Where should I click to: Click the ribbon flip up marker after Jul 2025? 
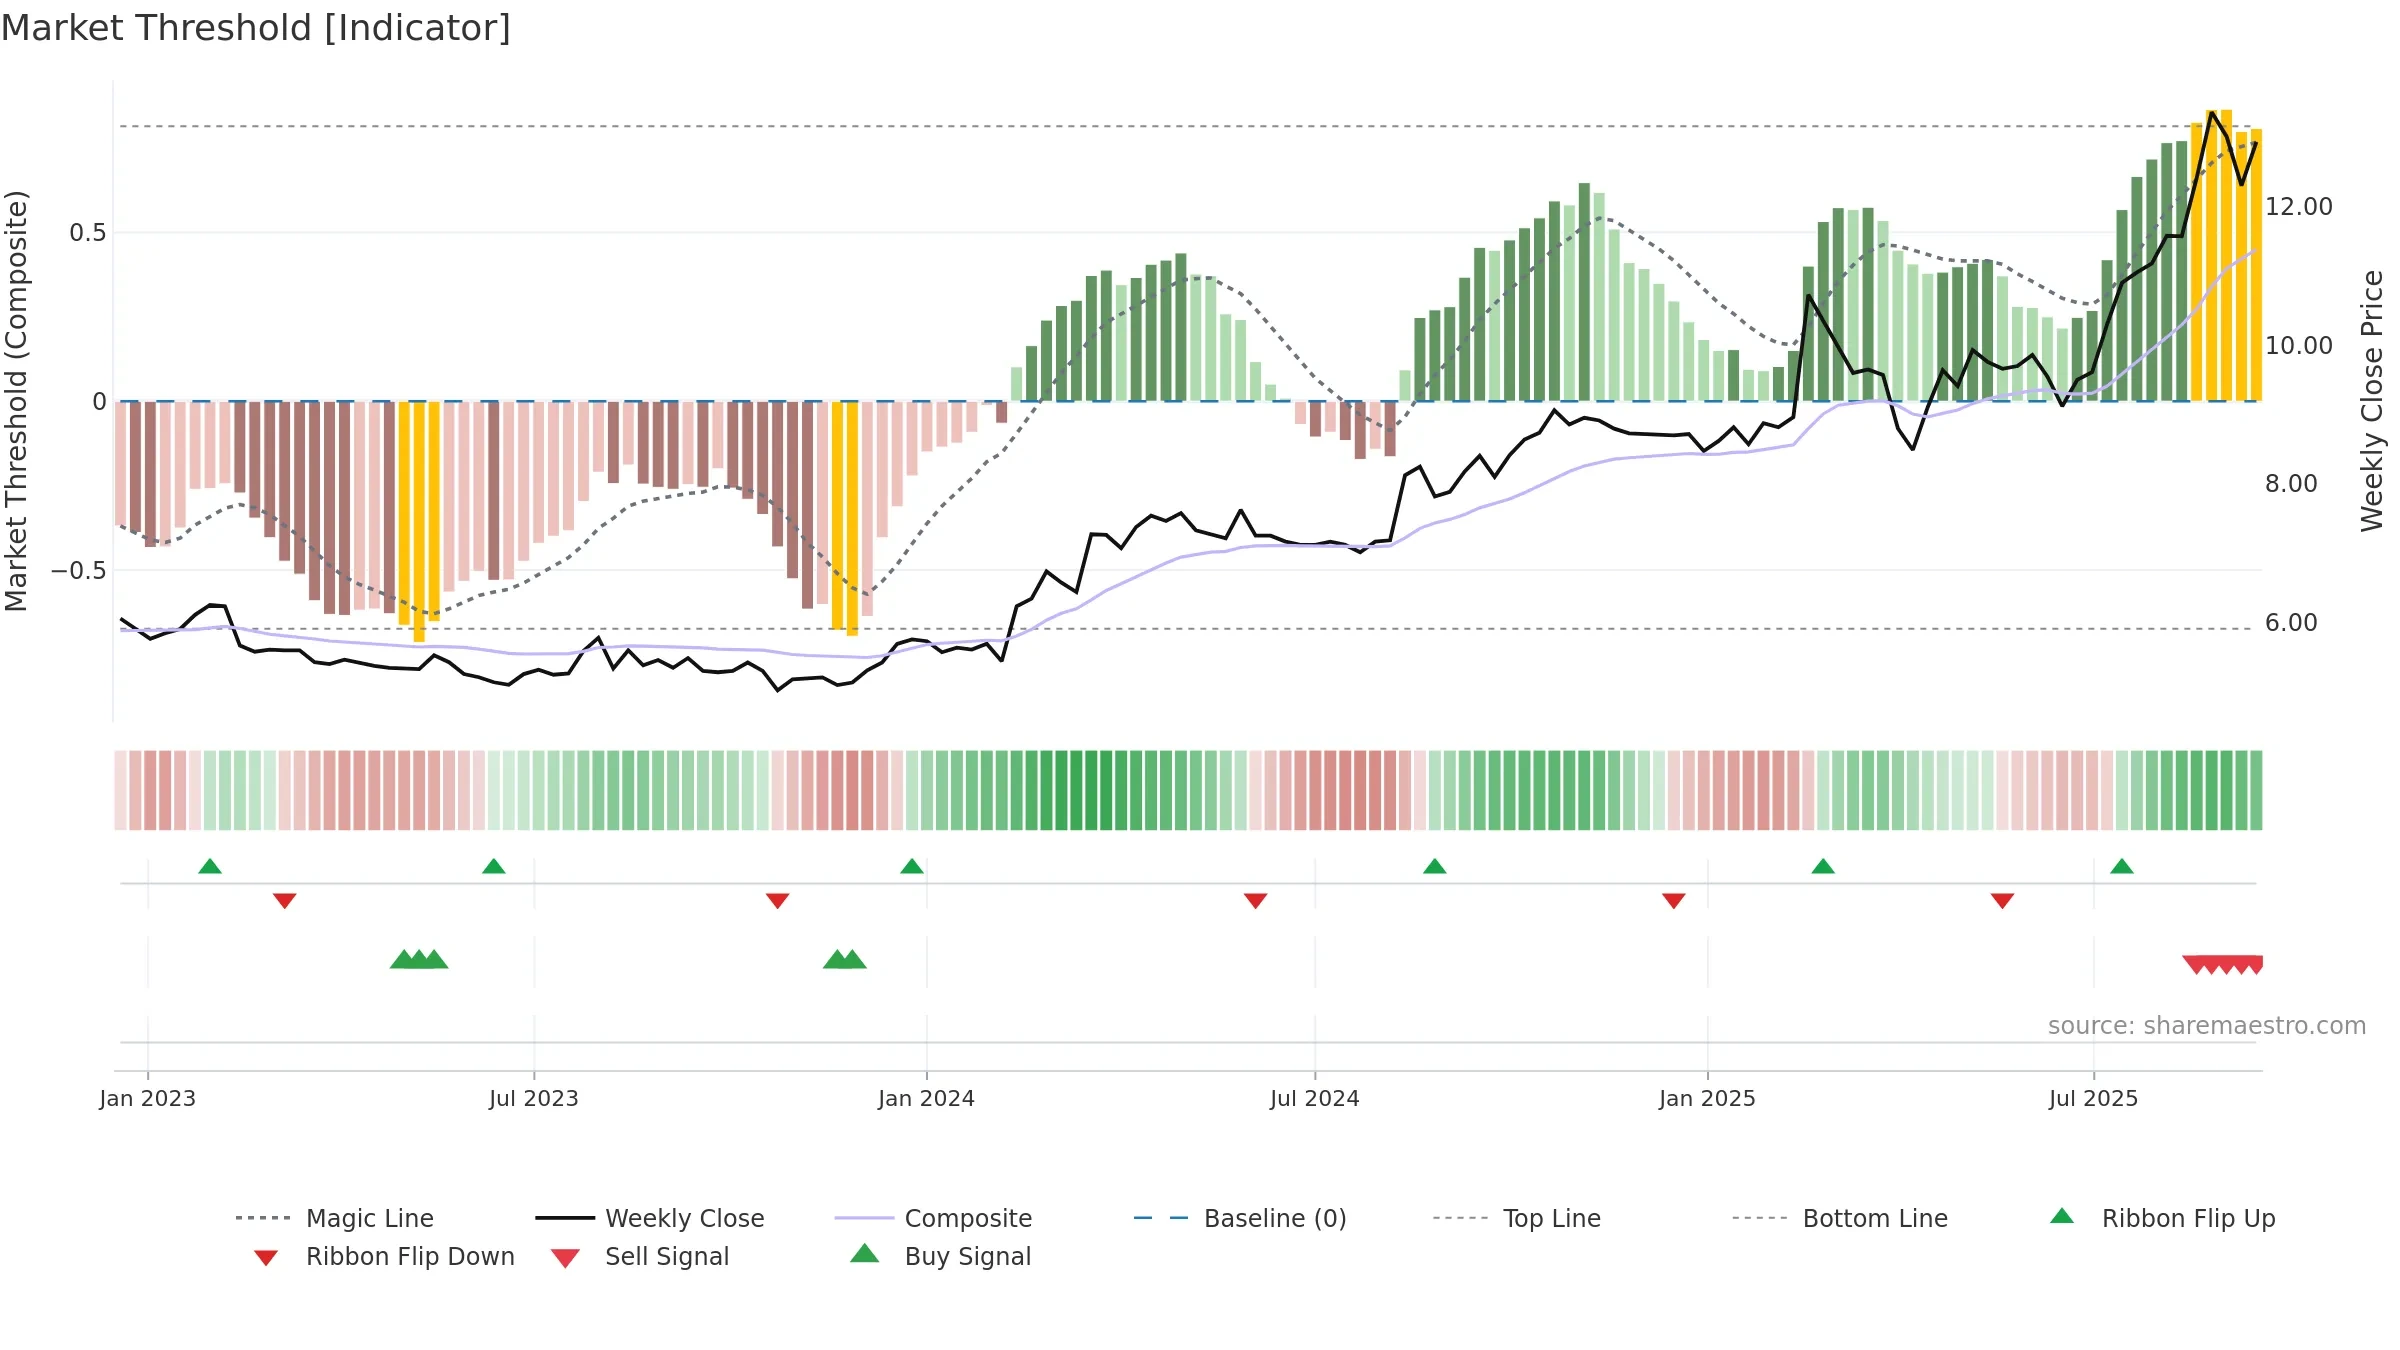(2122, 866)
